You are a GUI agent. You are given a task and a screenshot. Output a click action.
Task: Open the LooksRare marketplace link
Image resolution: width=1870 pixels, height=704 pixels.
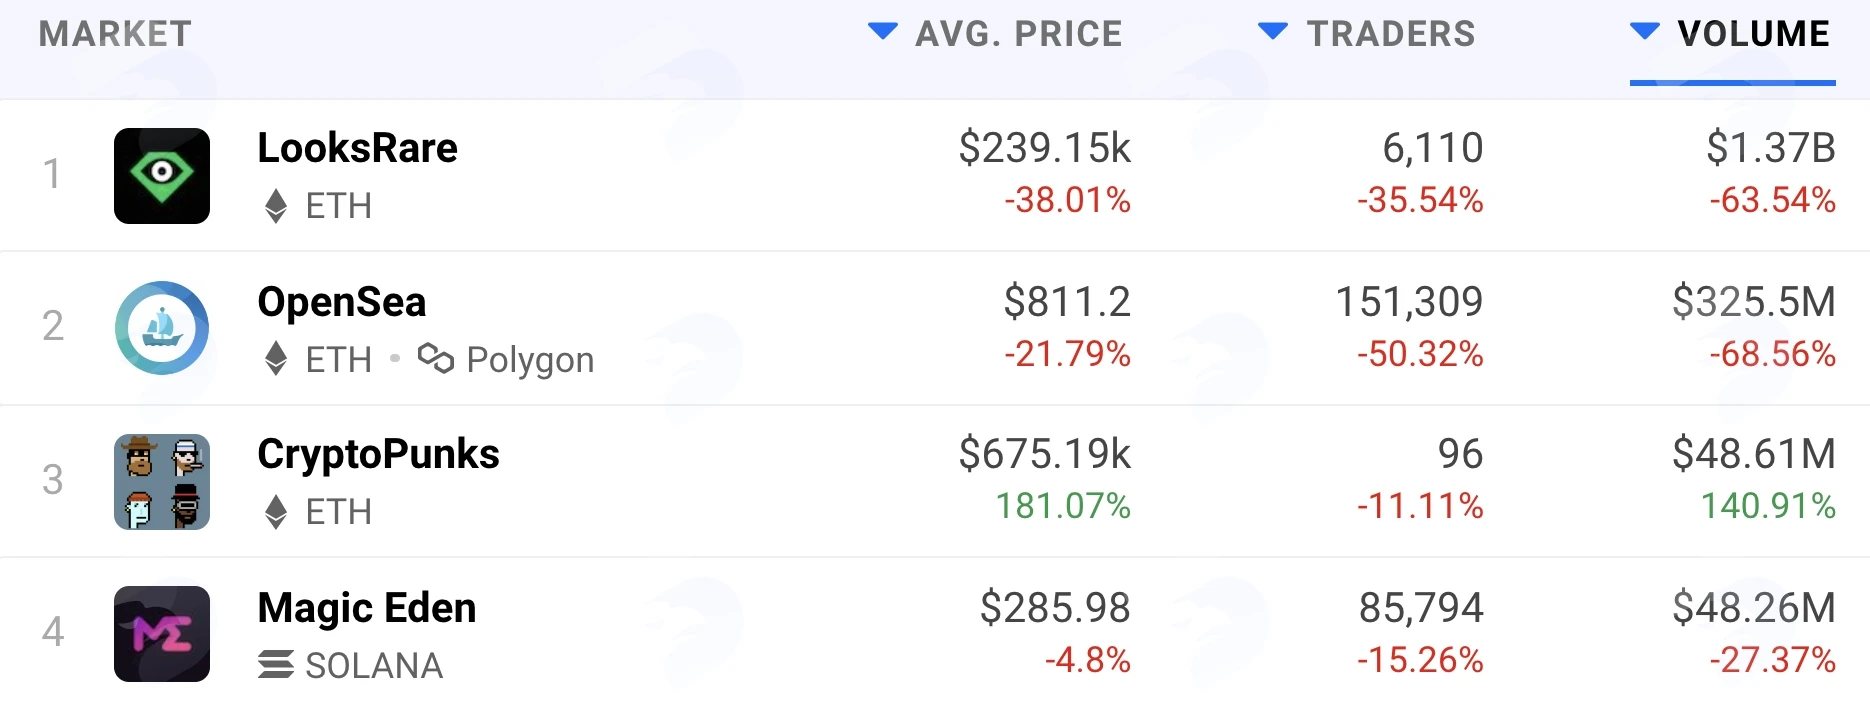pos(357,148)
